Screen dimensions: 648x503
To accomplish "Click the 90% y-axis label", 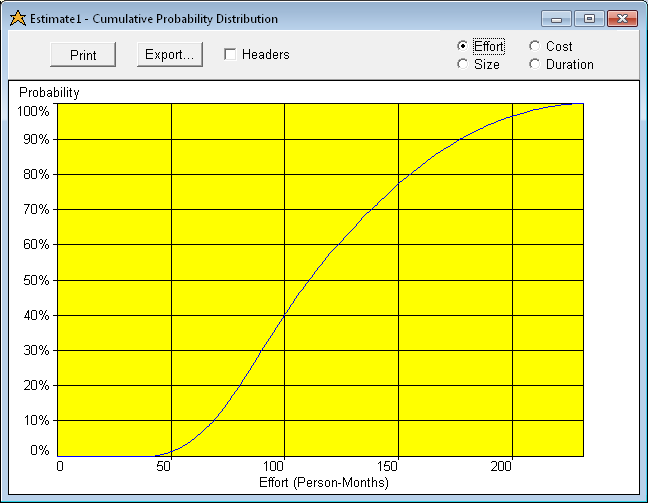I will 36,139.
